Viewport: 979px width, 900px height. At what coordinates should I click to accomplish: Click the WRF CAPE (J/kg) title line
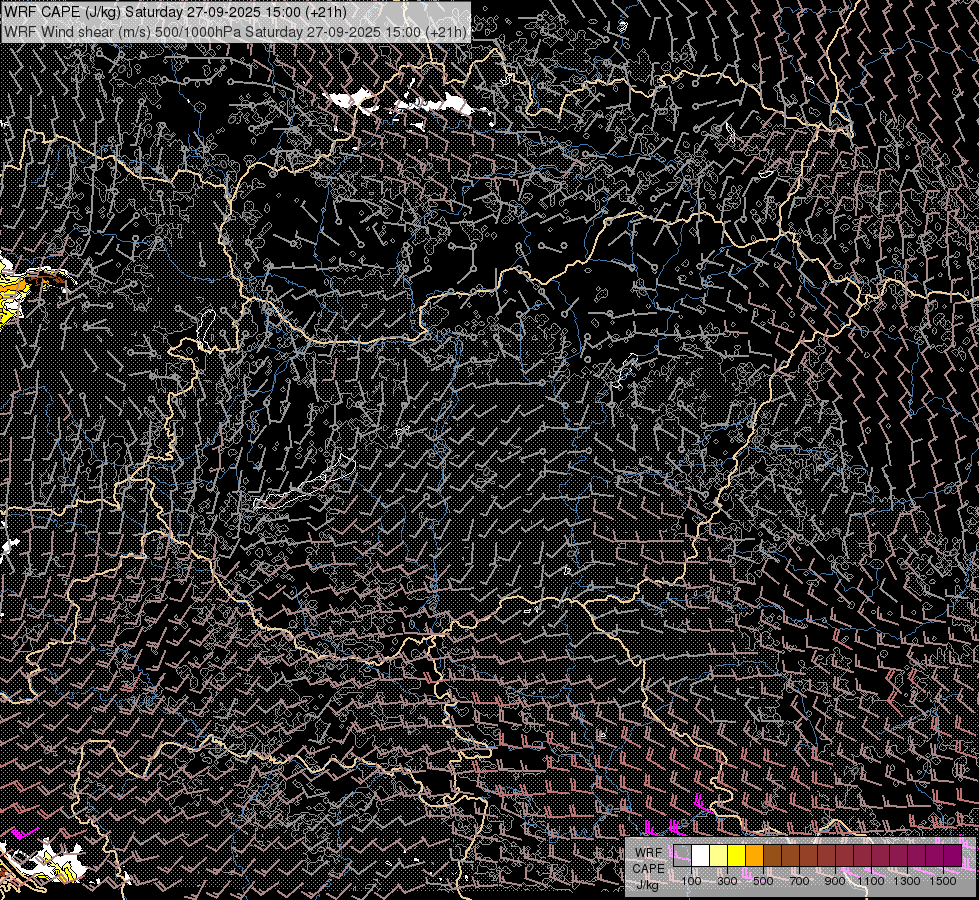coord(175,12)
